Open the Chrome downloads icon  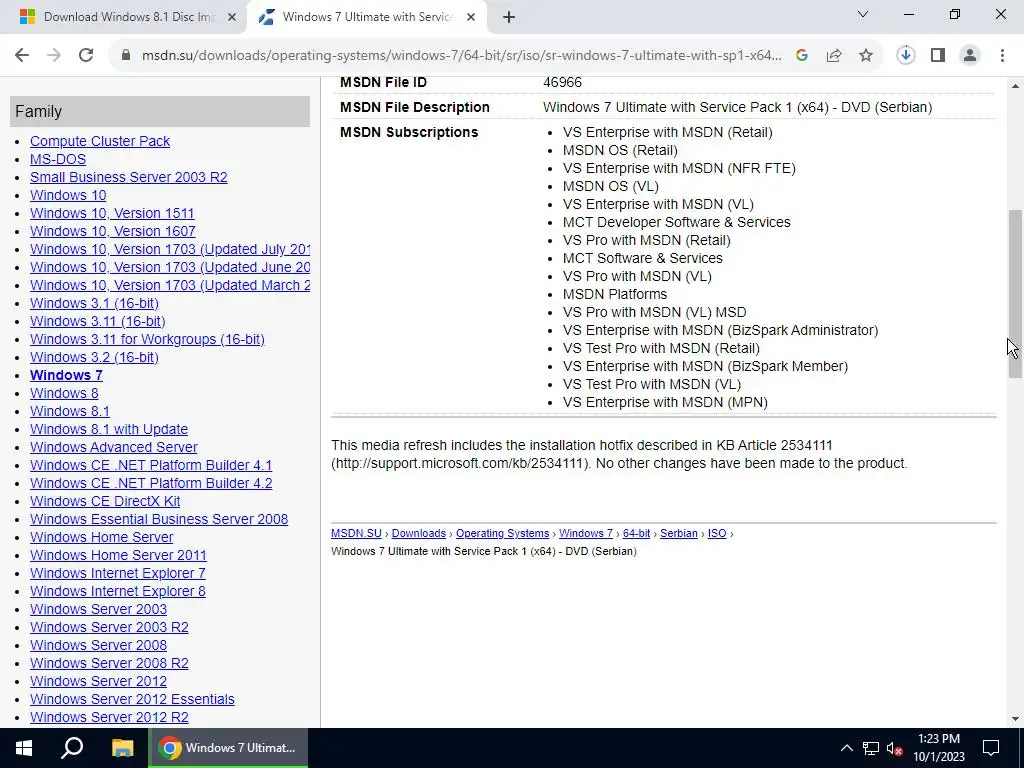906,56
